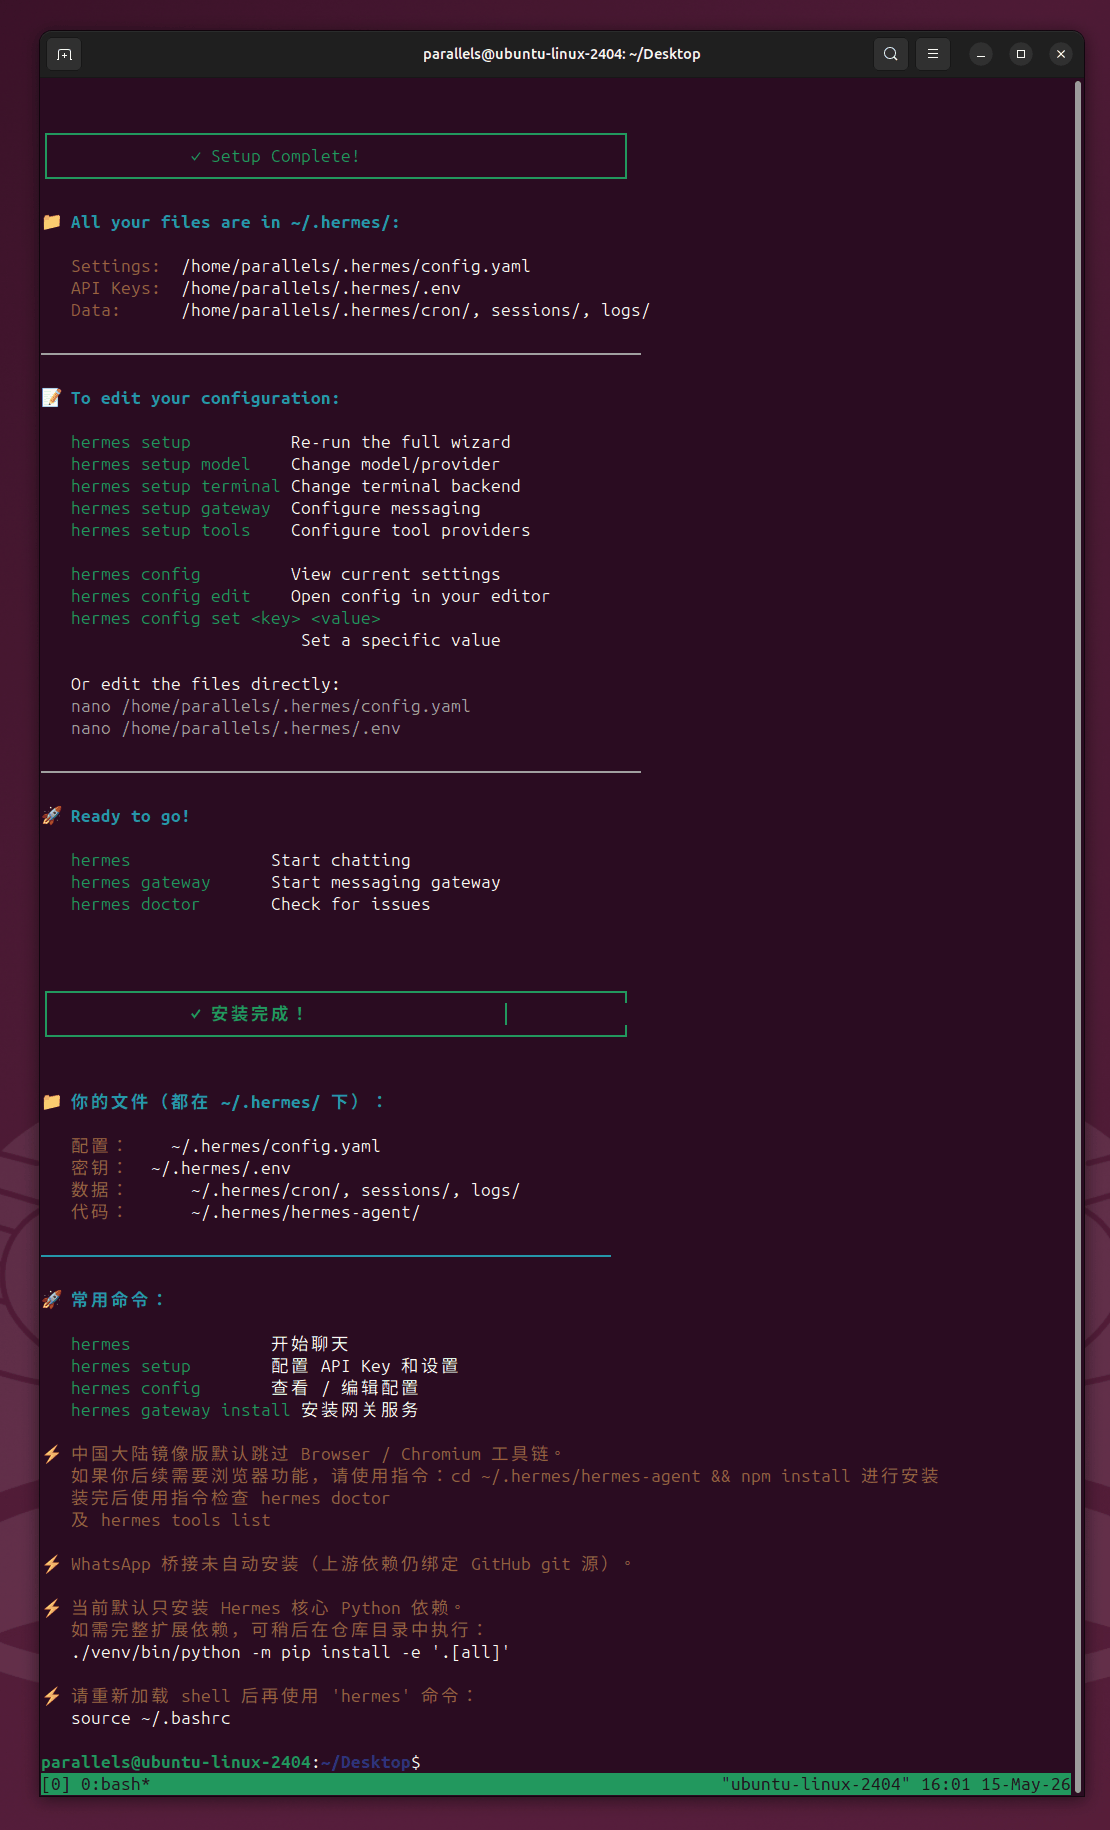
Task: Click the API Keys path /home/parallels/.hermes/.env
Action: (321, 288)
